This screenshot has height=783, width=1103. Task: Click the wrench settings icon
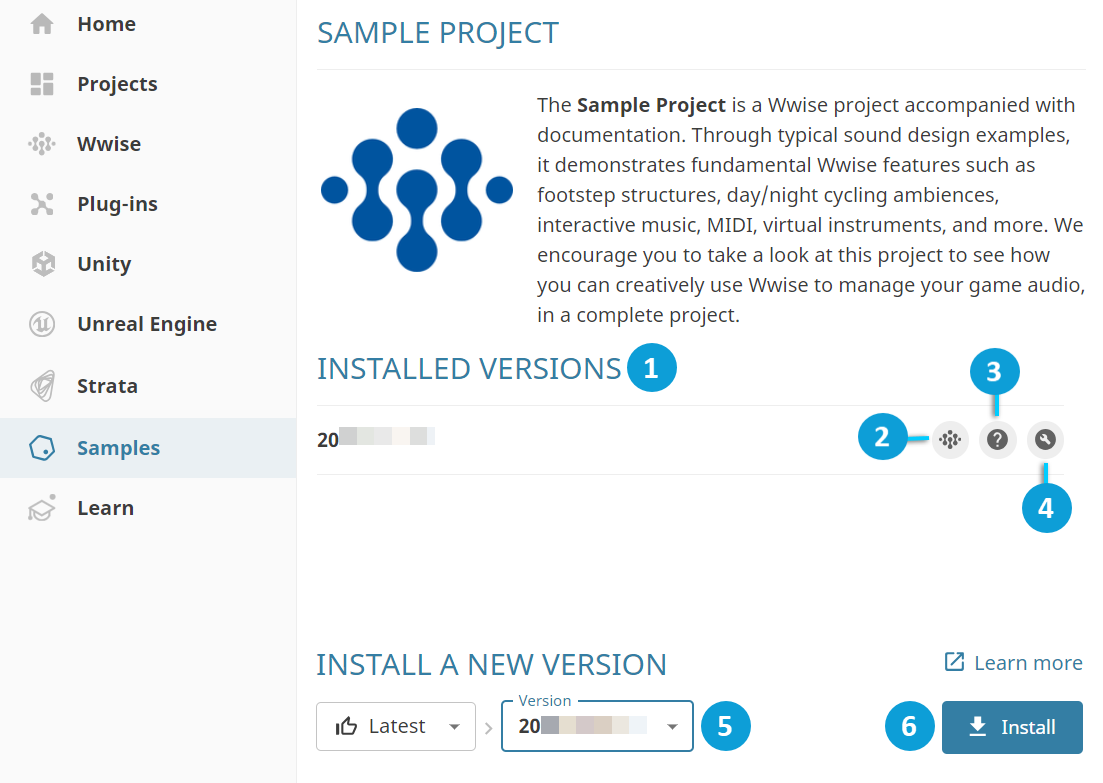click(1045, 439)
